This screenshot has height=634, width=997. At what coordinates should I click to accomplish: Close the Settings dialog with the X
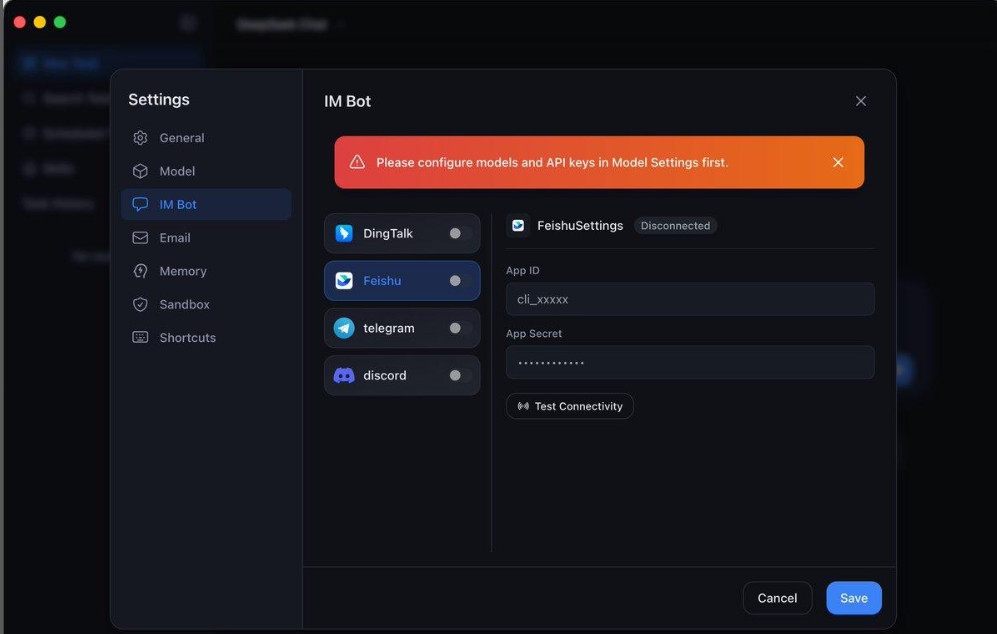tap(861, 101)
